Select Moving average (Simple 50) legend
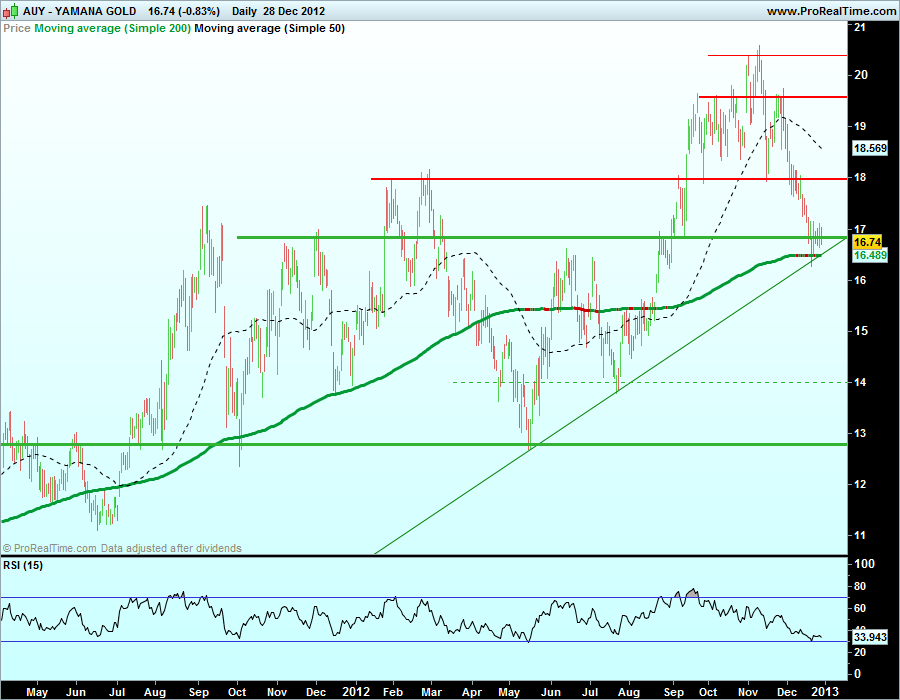The image size is (900, 700). [269, 28]
